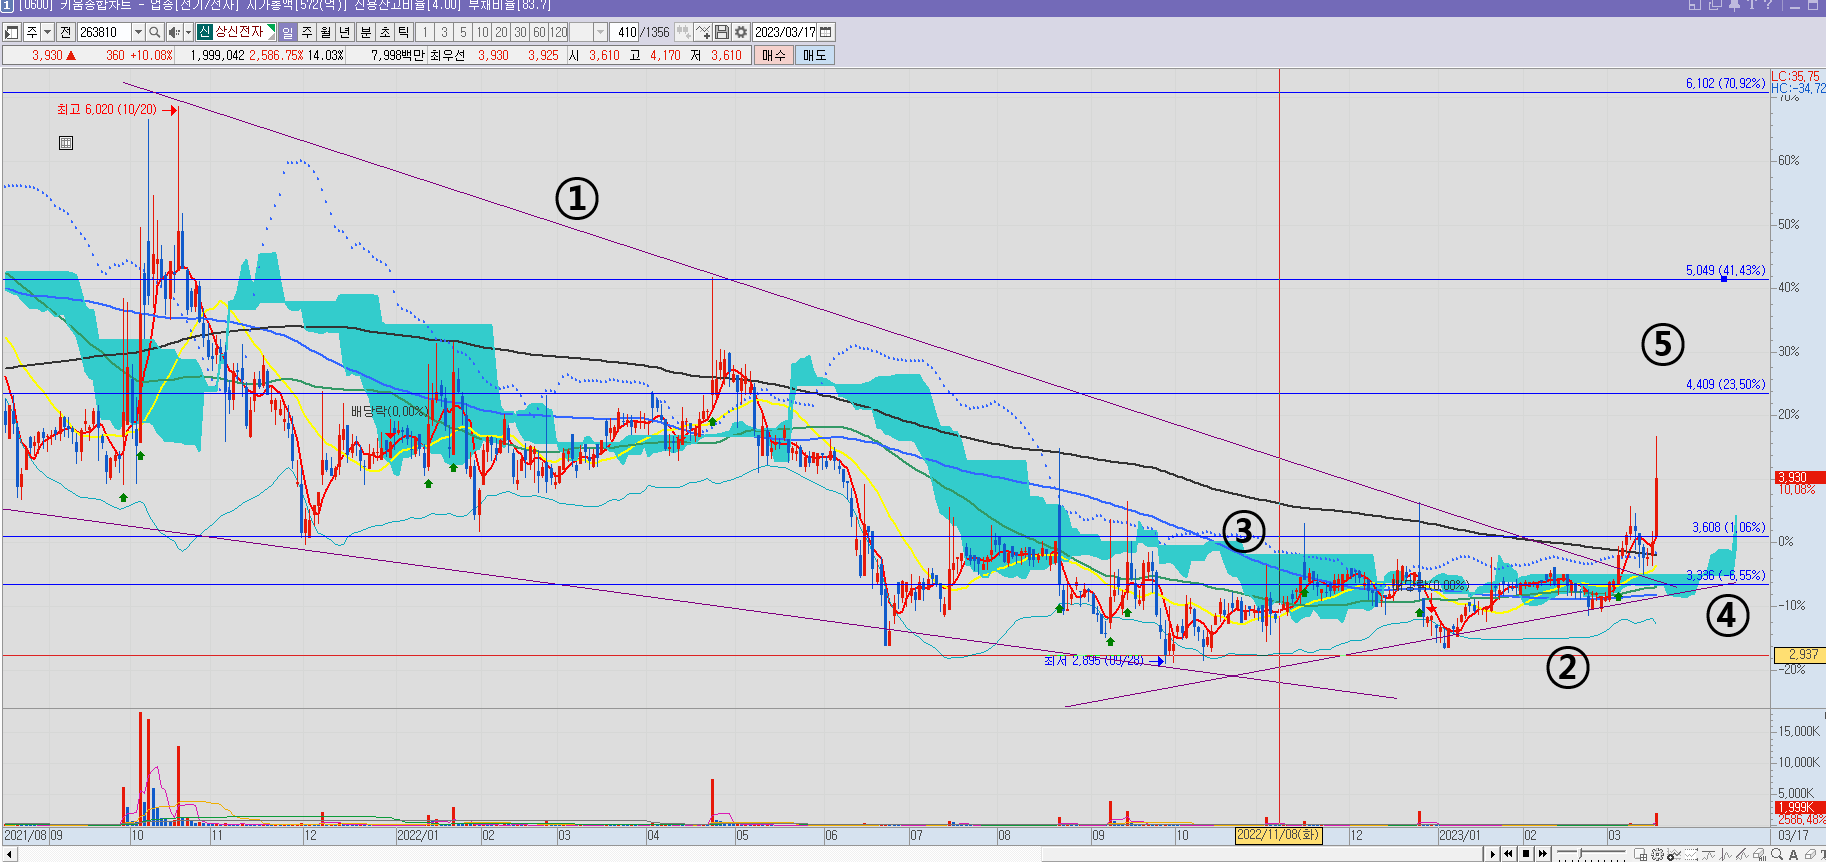
Task: Click the 최고 6,020 (10/20) high label
Action: click(107, 109)
